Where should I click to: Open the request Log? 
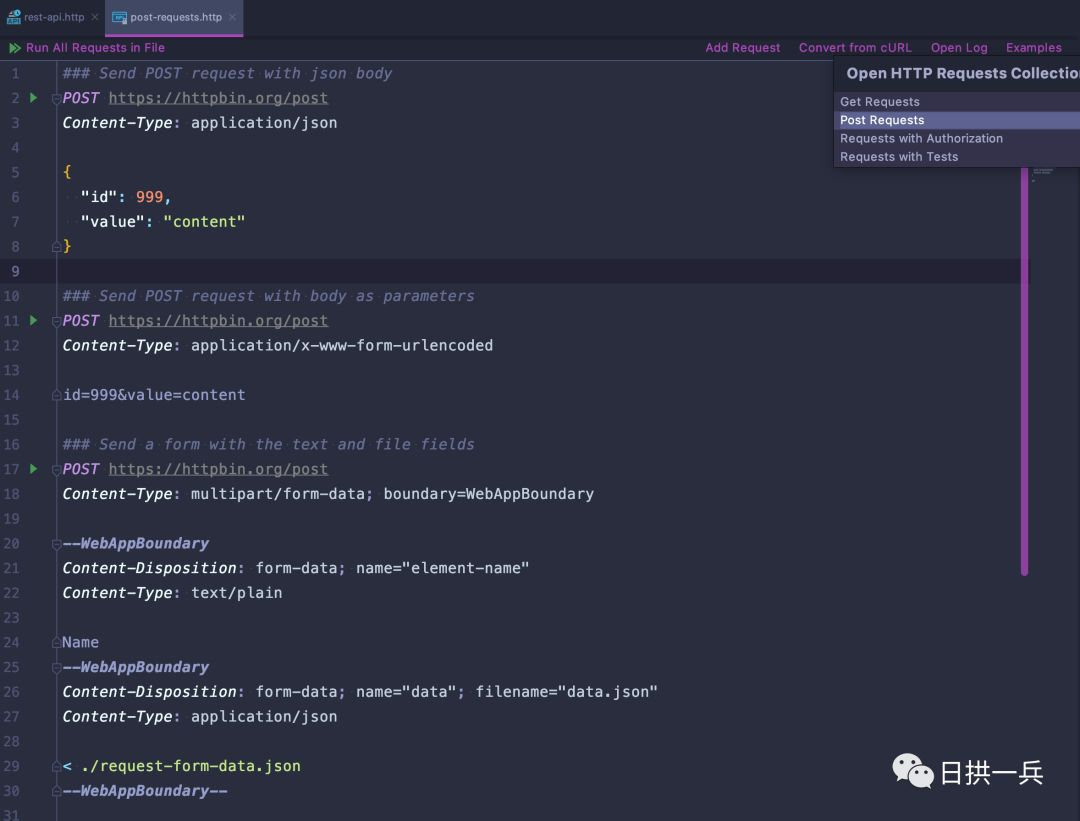[959, 48]
